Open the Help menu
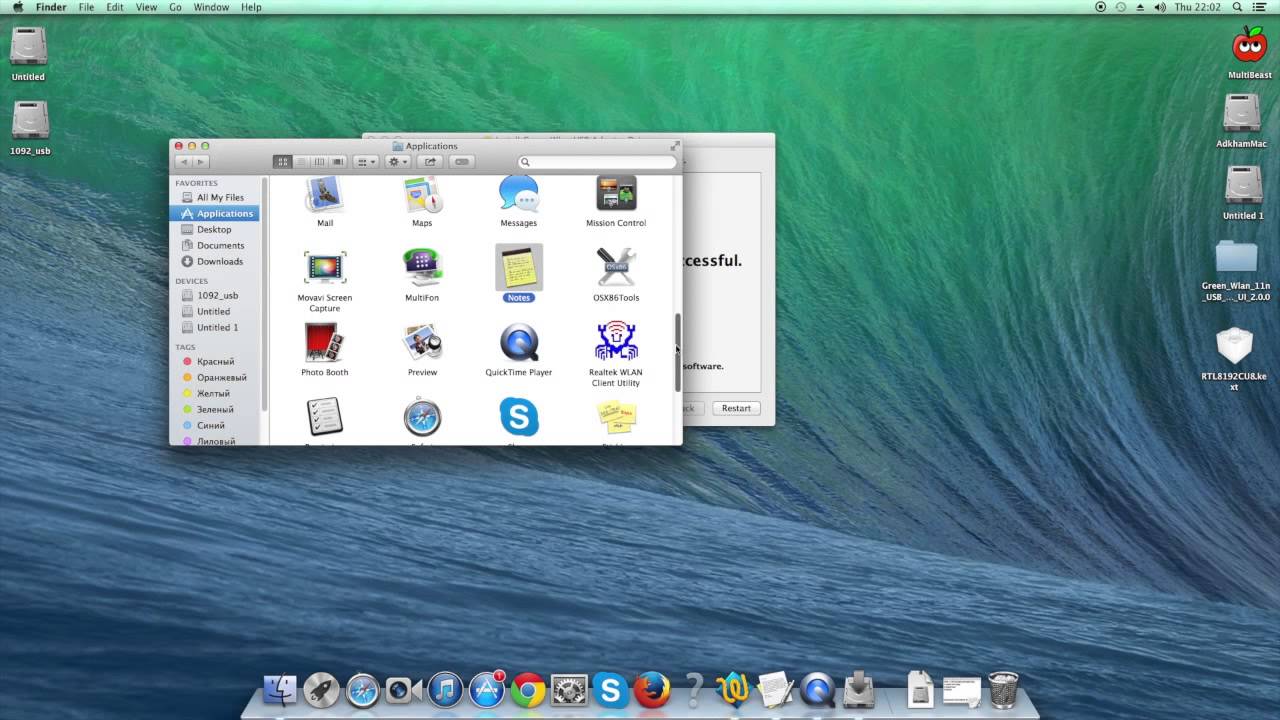The height and width of the screenshot is (720, 1280). 251,7
